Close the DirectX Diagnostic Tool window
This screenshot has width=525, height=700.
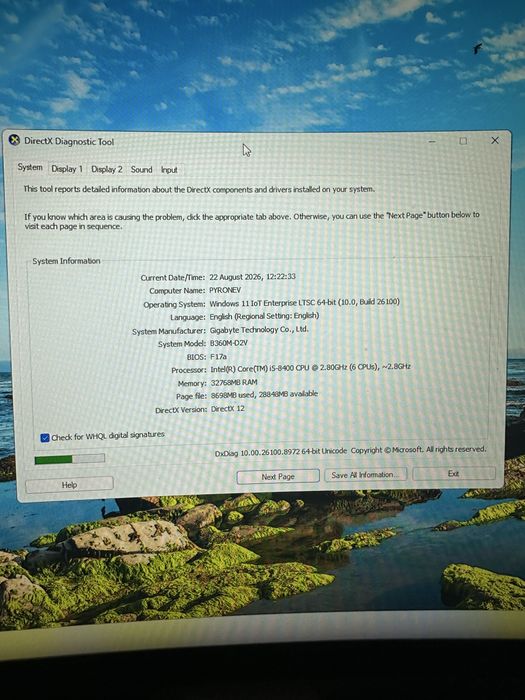(495, 140)
